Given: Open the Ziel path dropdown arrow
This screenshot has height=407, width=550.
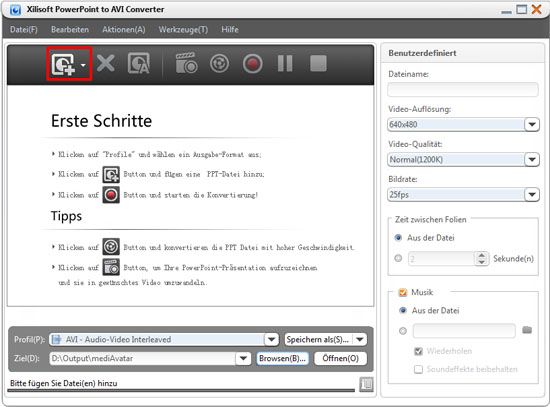Looking at the screenshot, I should pyautogui.click(x=243, y=359).
